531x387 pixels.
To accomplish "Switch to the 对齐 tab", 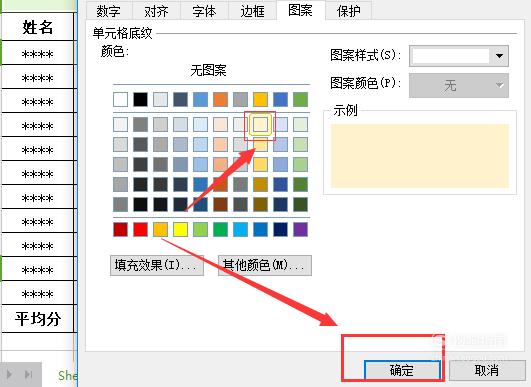I will (x=156, y=11).
